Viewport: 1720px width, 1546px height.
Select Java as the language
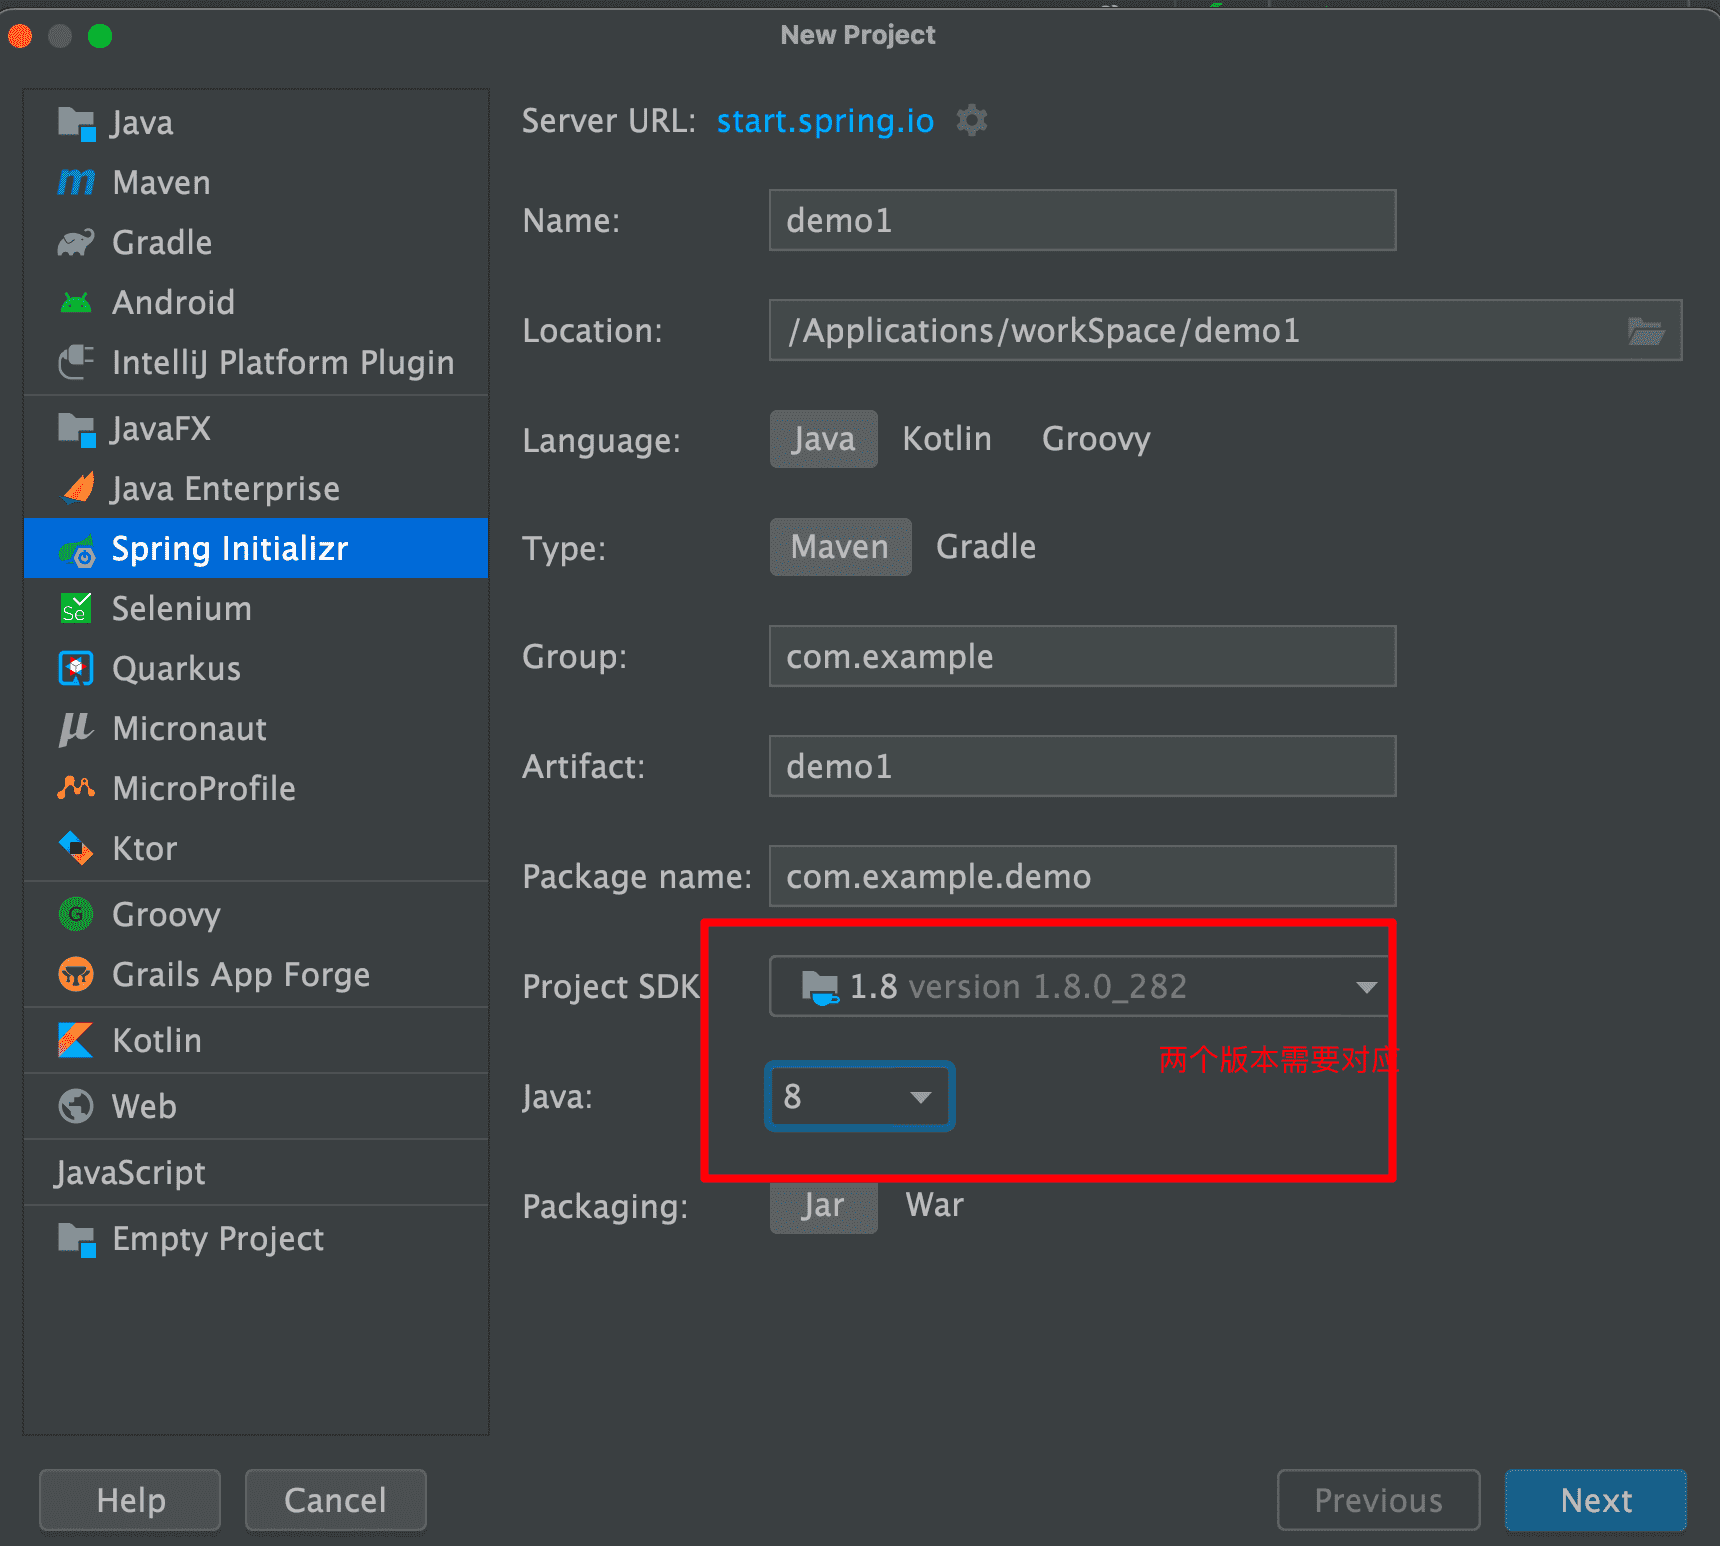pos(823,439)
